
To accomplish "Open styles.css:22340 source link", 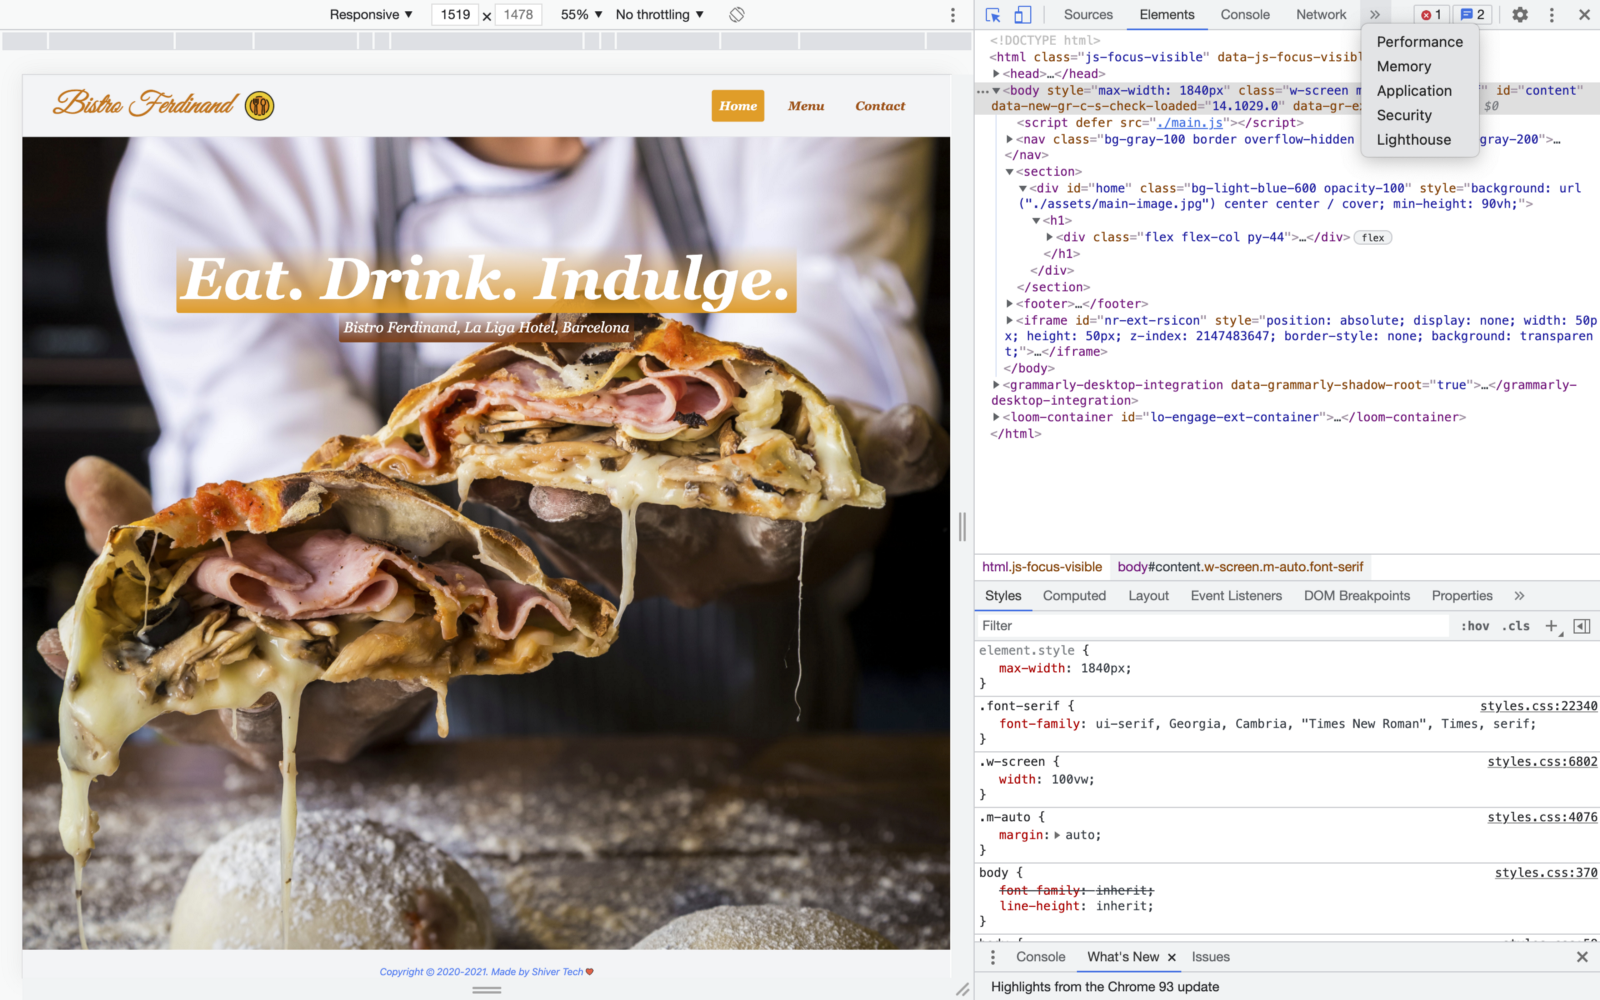I will point(1538,706).
